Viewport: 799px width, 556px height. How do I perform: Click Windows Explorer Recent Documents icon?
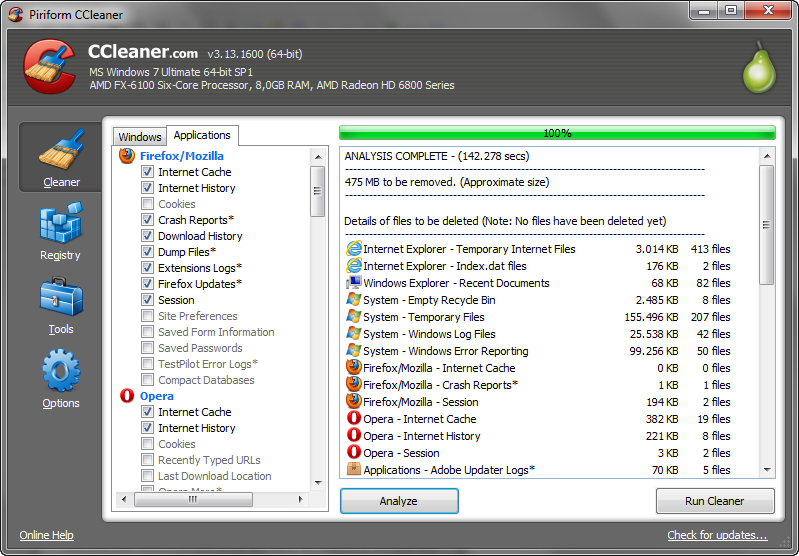click(x=354, y=283)
